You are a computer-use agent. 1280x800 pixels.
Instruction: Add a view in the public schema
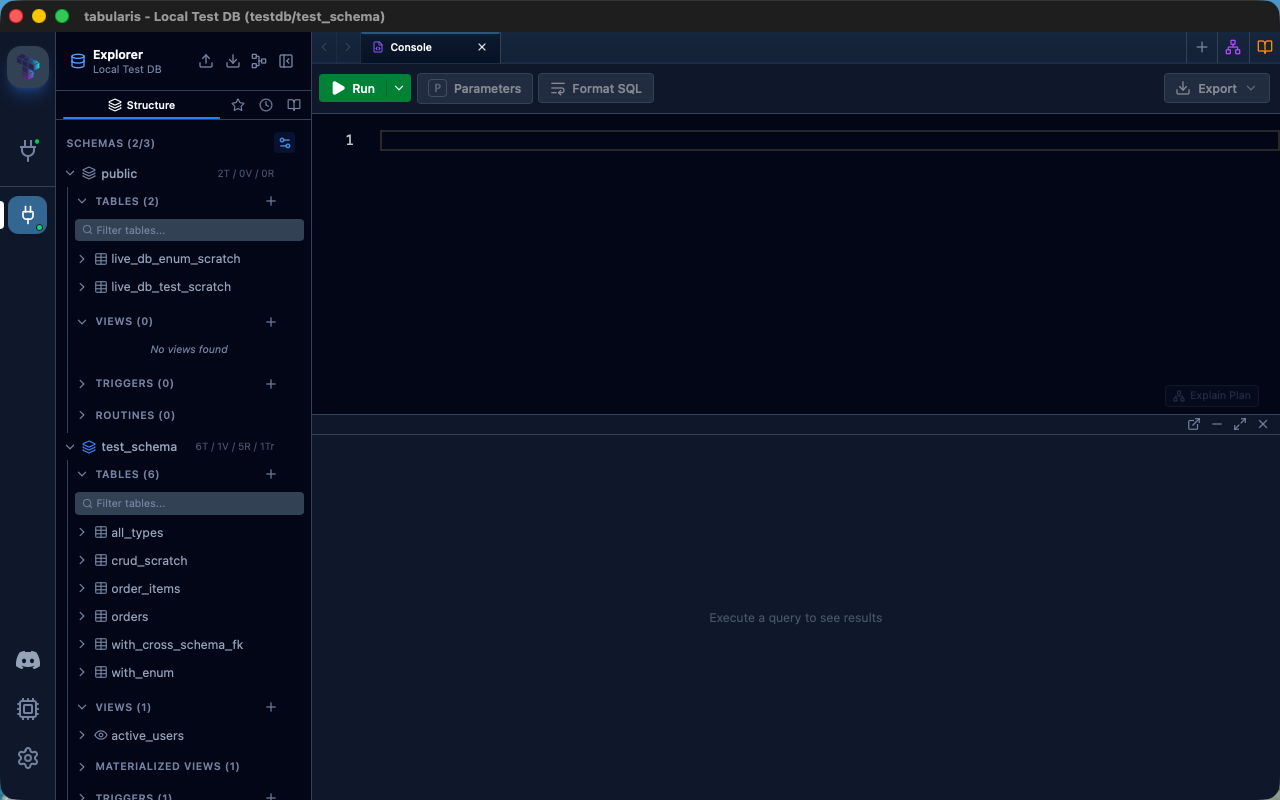coord(271,322)
